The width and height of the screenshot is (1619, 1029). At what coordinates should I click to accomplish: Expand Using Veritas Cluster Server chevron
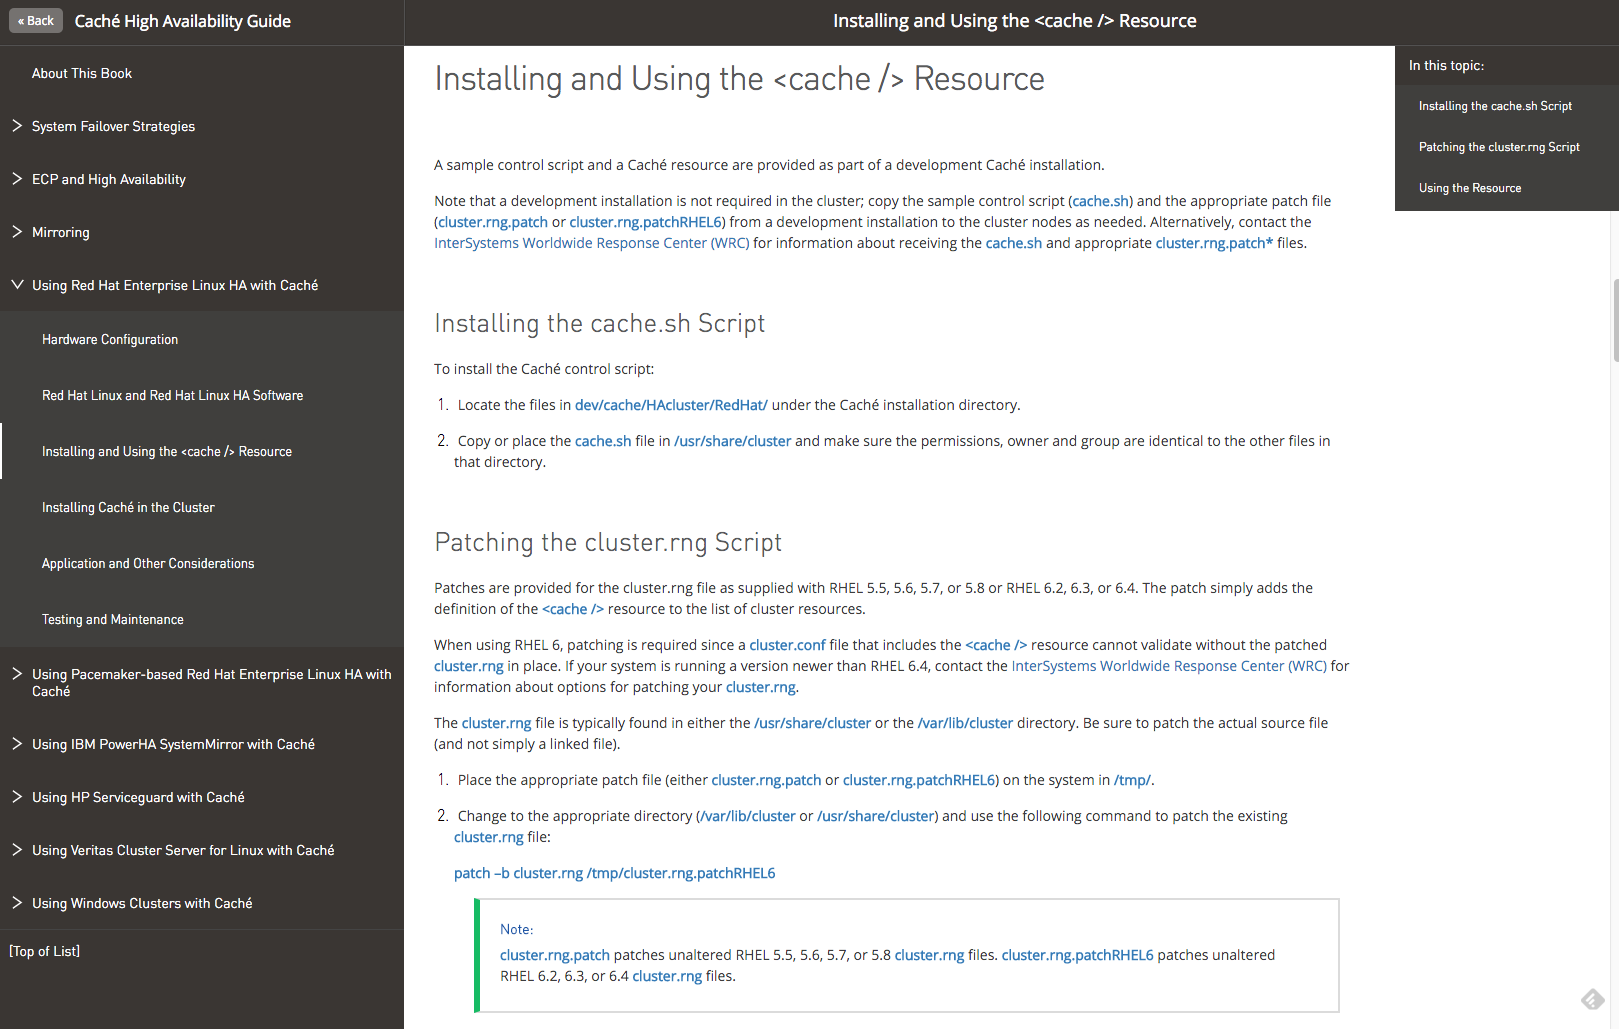pos(17,850)
